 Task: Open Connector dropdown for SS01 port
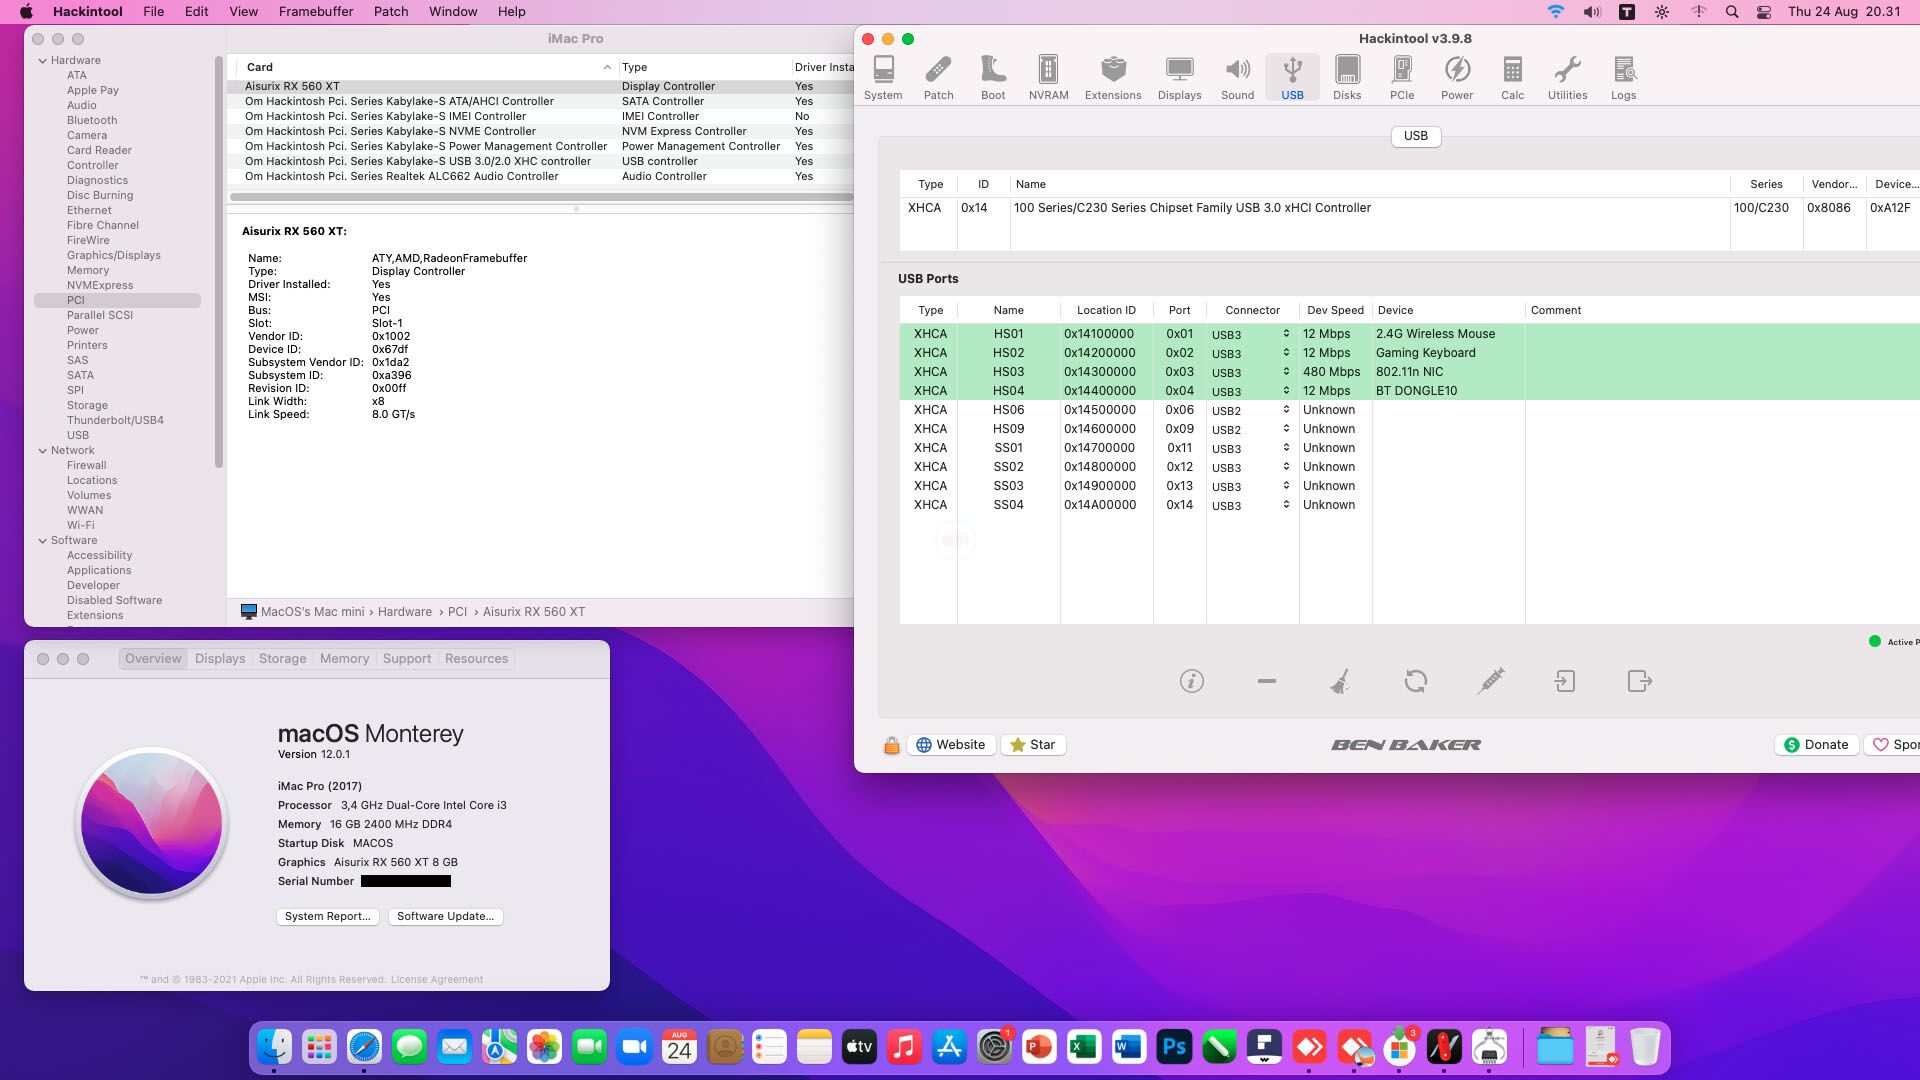1251,448
